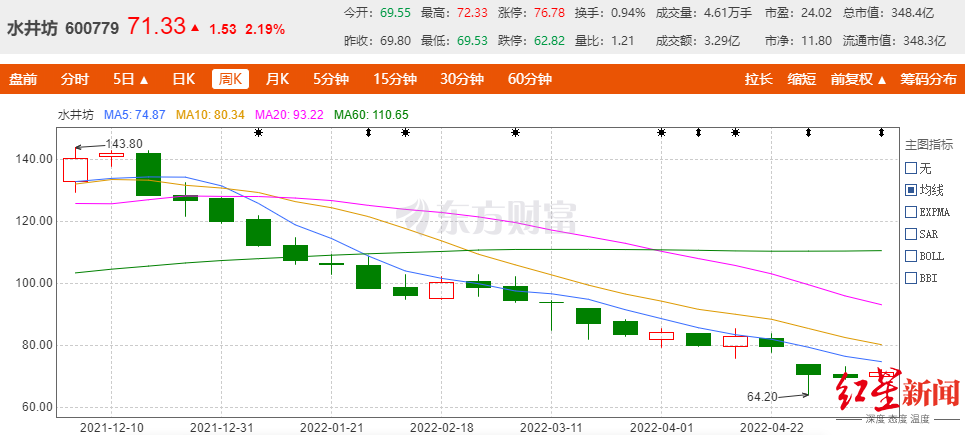Click 拉长 to stretch the chart
The height and width of the screenshot is (435, 970).
pos(758,79)
